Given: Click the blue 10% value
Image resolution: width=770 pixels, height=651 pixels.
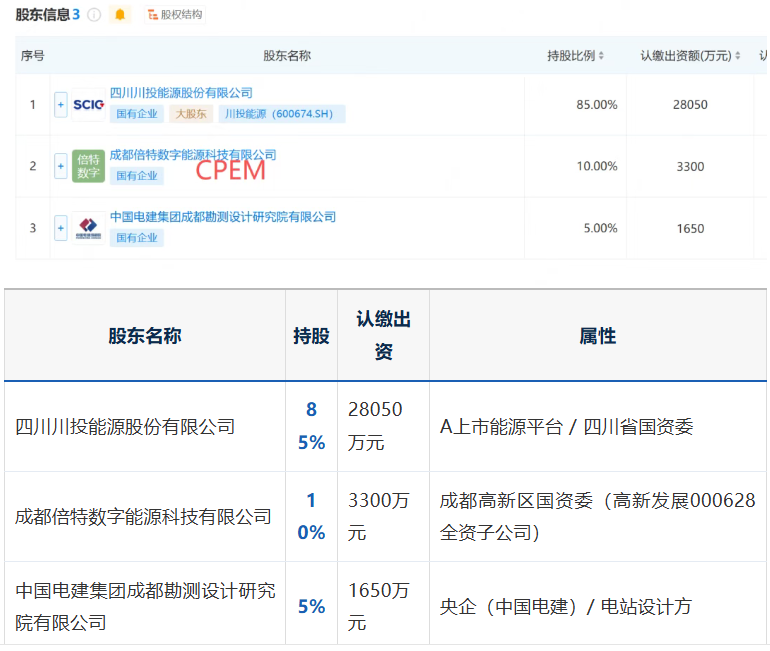Looking at the screenshot, I should (311, 516).
